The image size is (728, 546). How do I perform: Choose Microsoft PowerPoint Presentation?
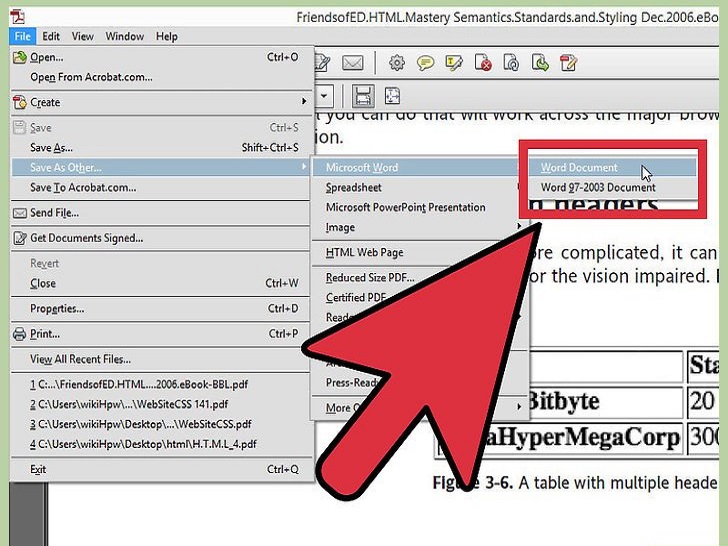[x=416, y=208]
